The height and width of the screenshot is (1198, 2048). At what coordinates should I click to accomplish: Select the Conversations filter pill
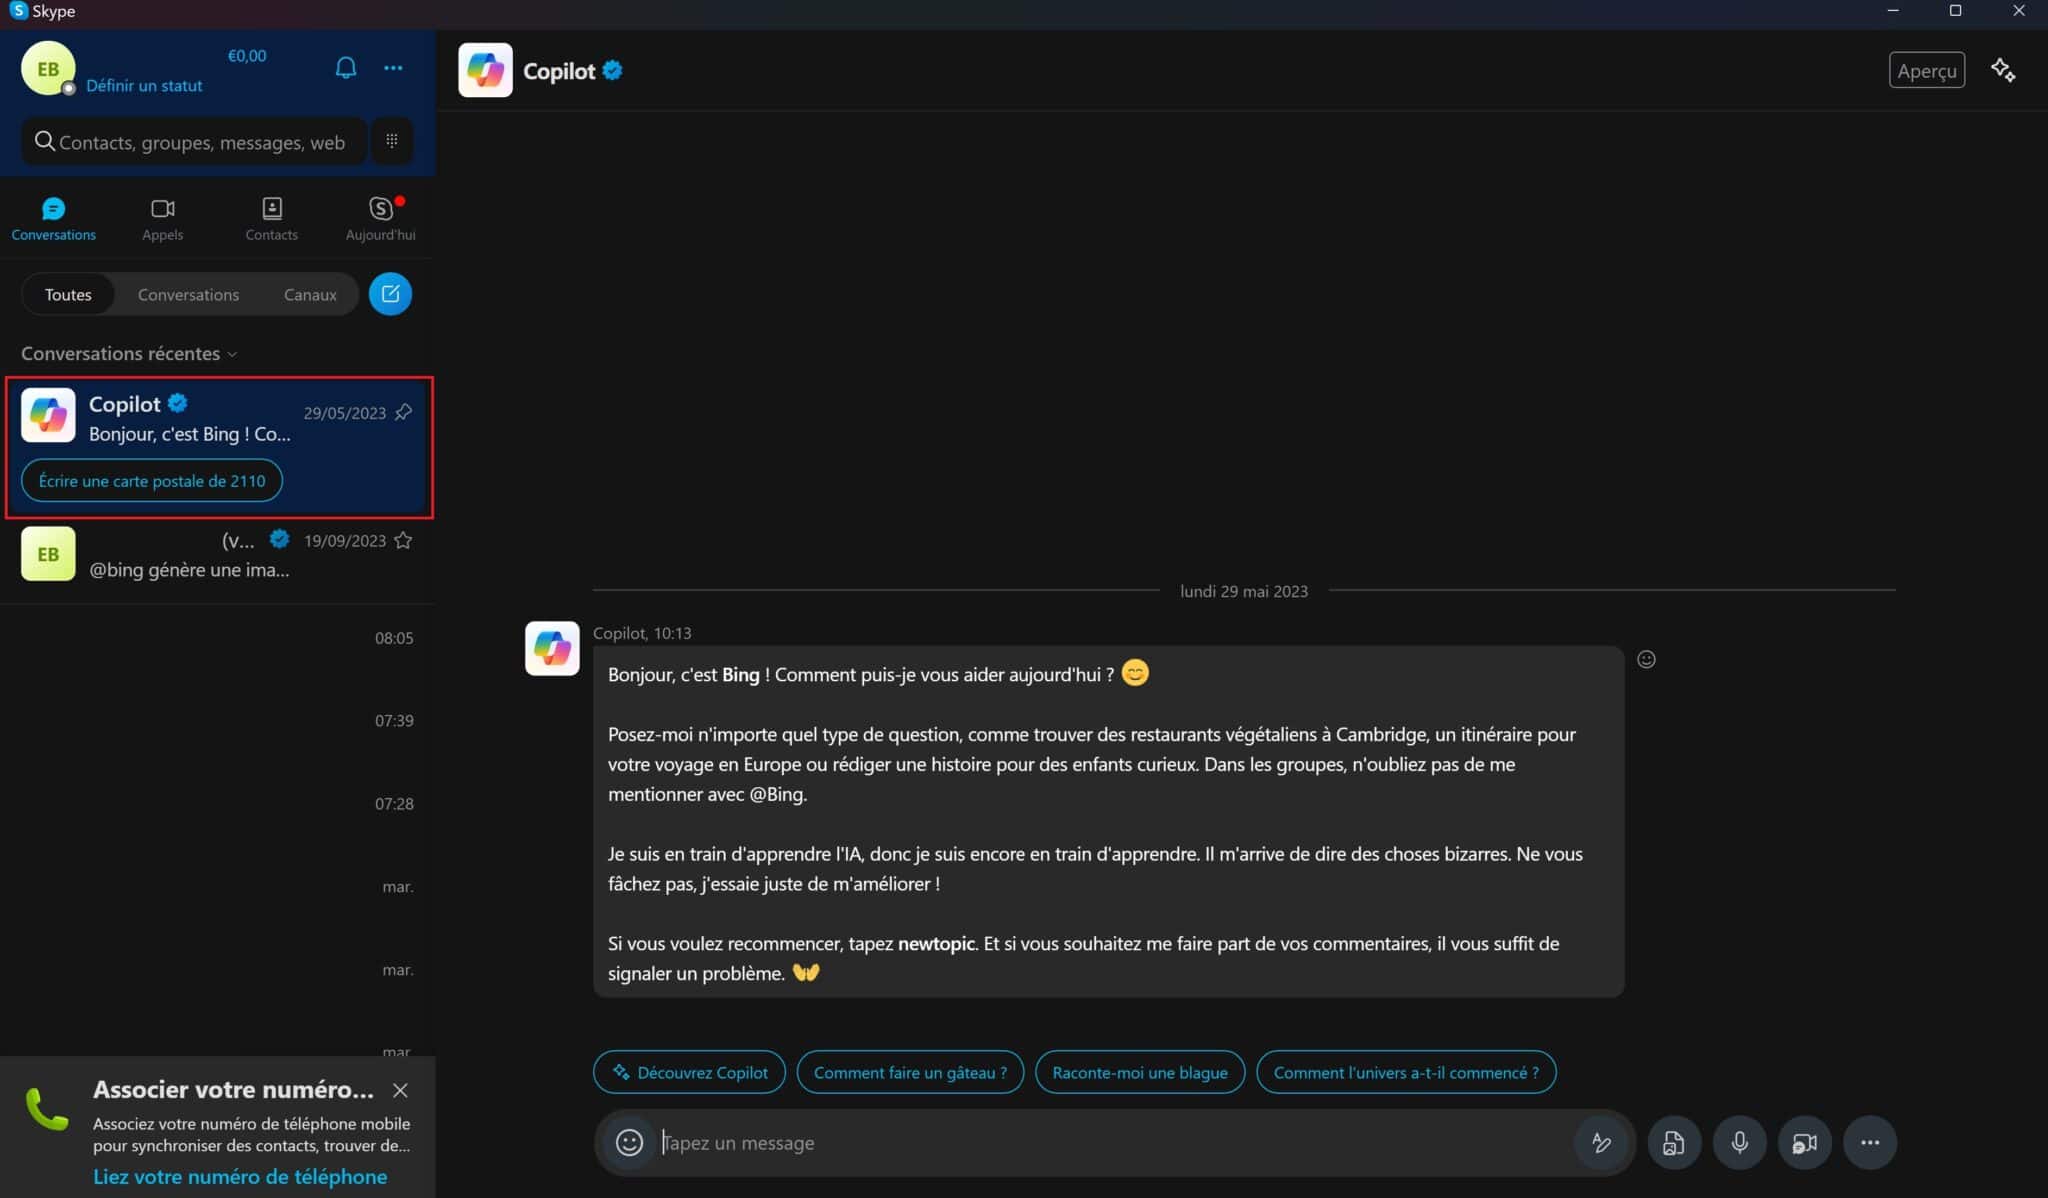click(188, 294)
